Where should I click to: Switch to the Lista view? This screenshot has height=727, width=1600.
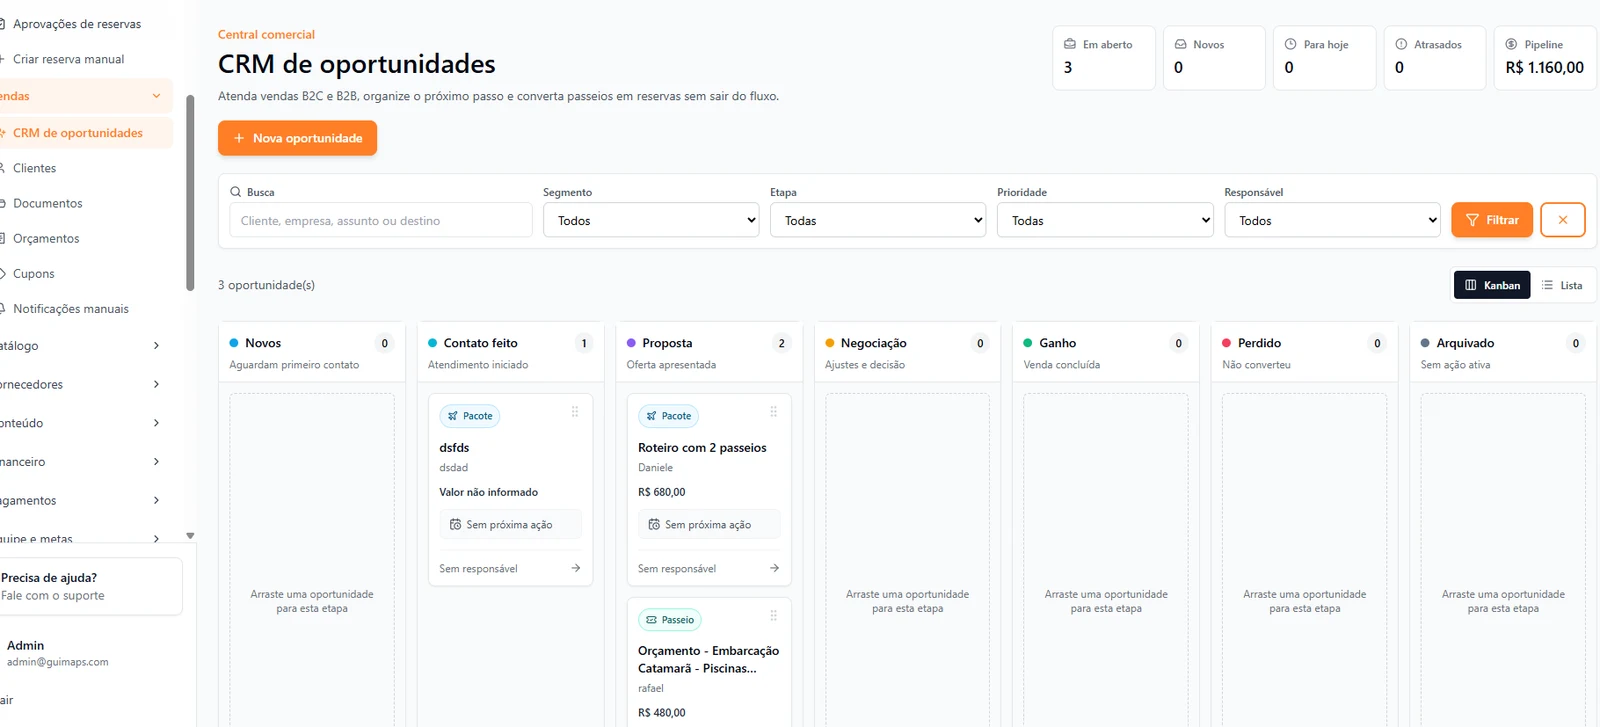(1562, 285)
